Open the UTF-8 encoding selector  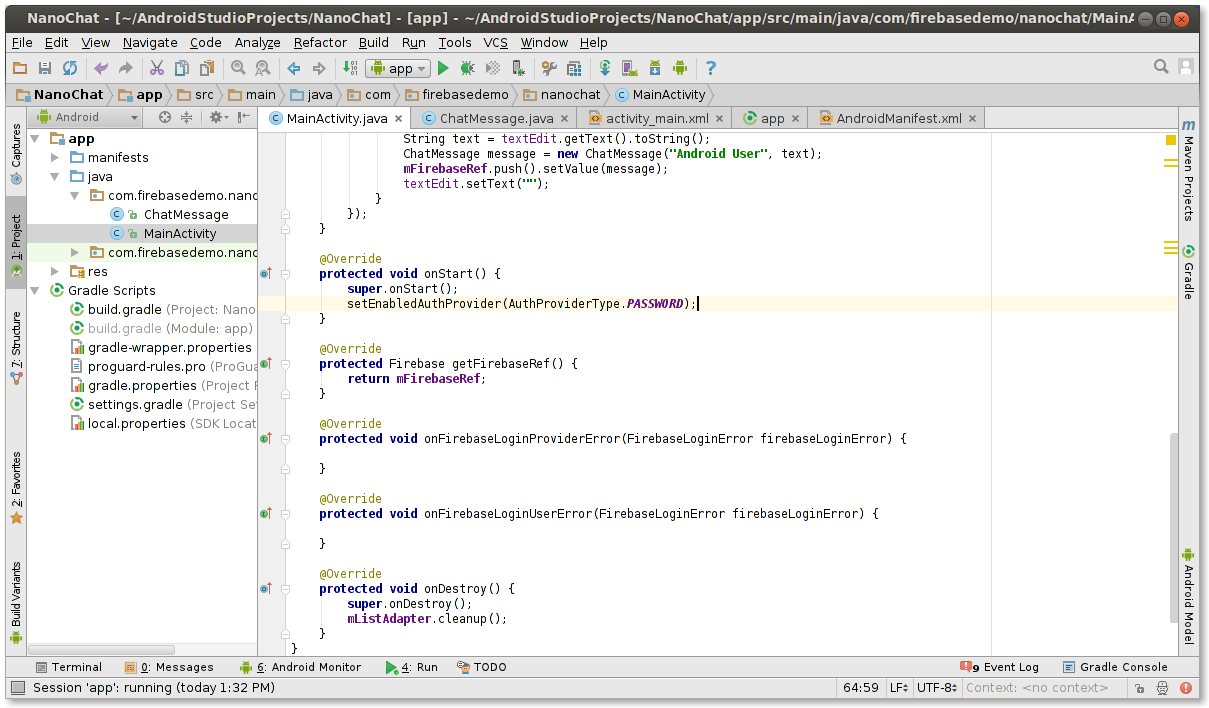click(937, 688)
